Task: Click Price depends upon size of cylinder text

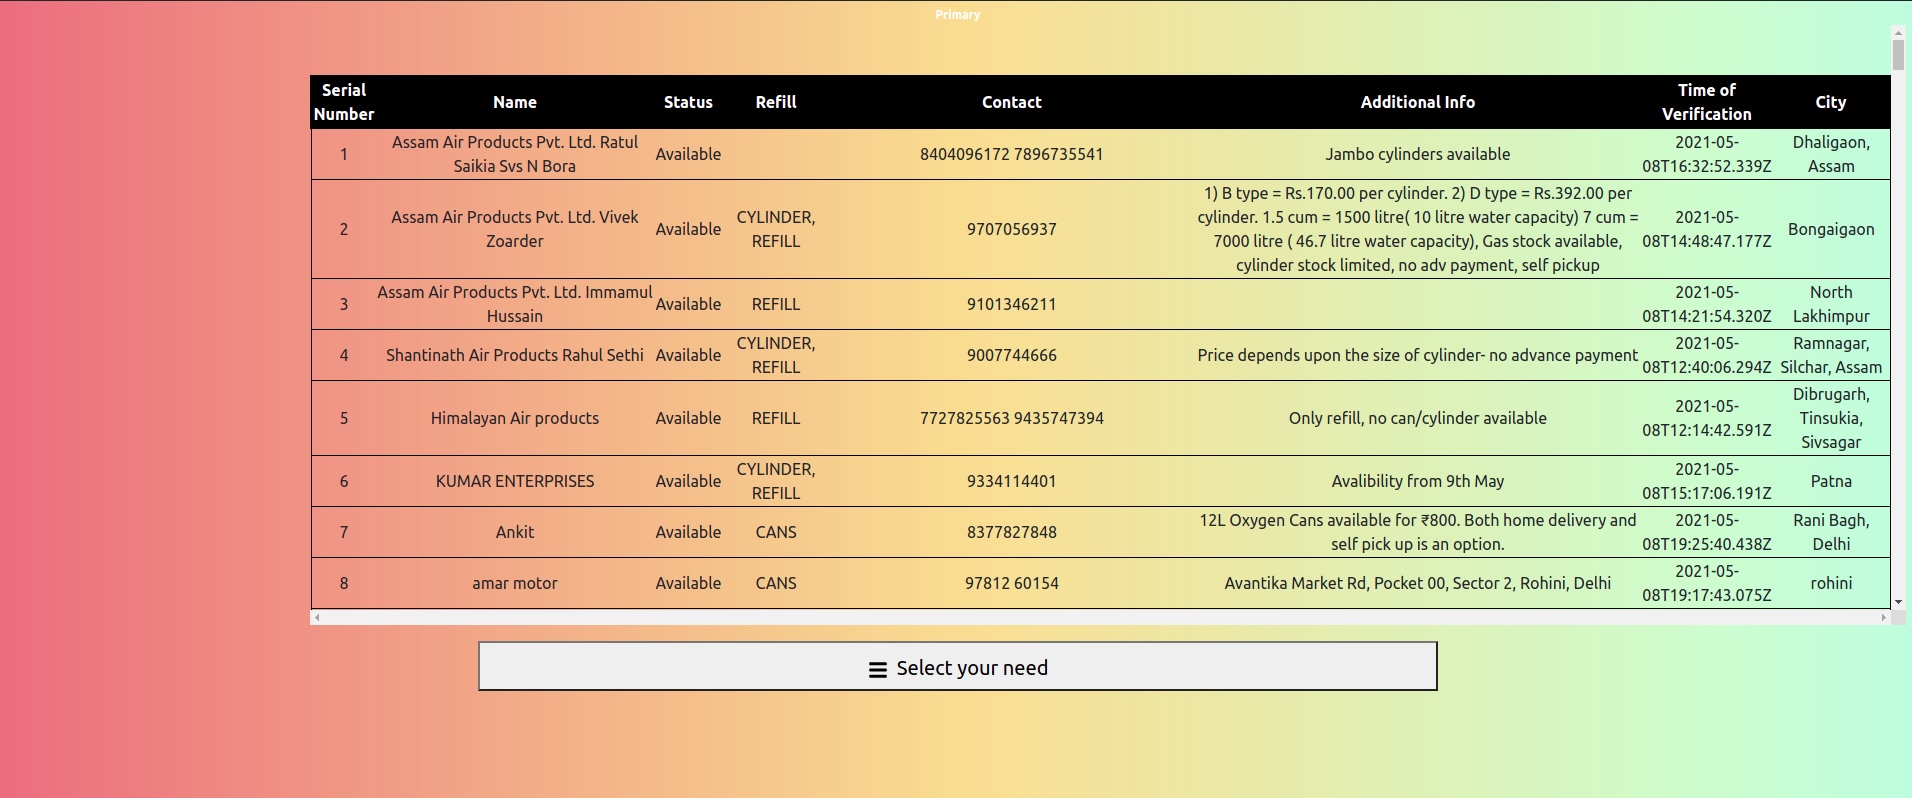Action: (1417, 355)
